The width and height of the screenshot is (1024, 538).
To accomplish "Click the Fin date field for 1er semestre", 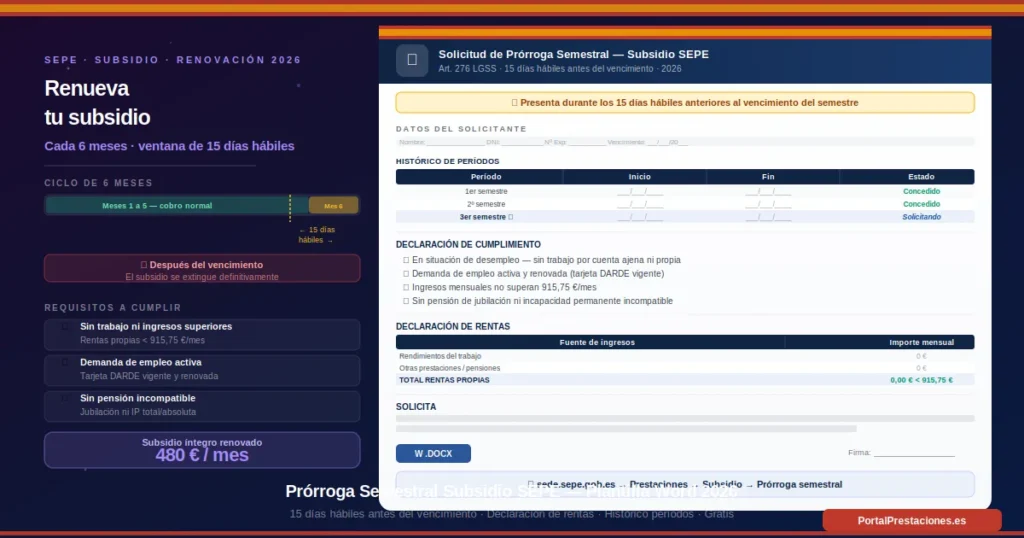I will (768, 192).
